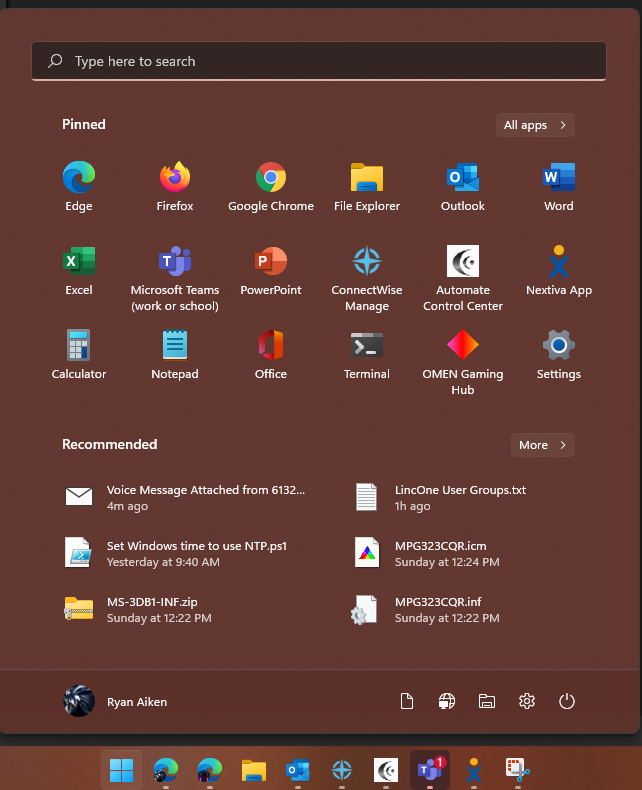
Task: Open File Explorer pinned app
Action: coord(367,186)
